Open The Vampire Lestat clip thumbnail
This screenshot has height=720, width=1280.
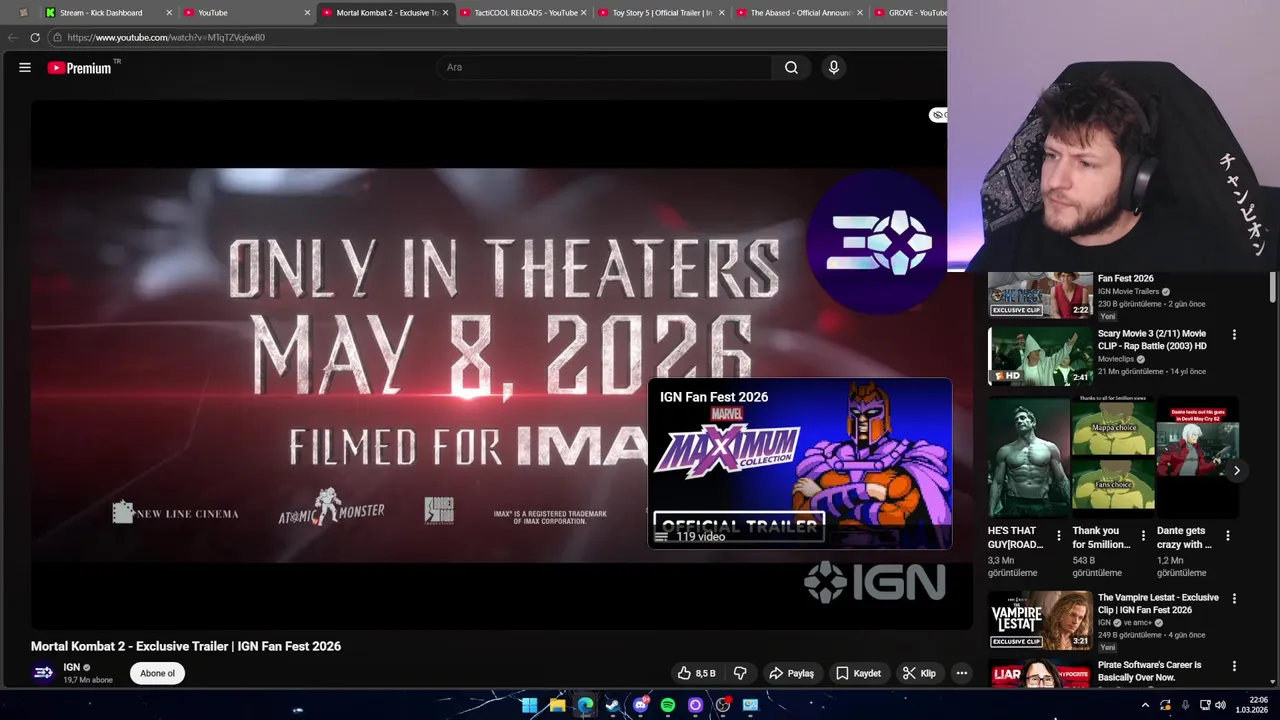click(1040, 620)
